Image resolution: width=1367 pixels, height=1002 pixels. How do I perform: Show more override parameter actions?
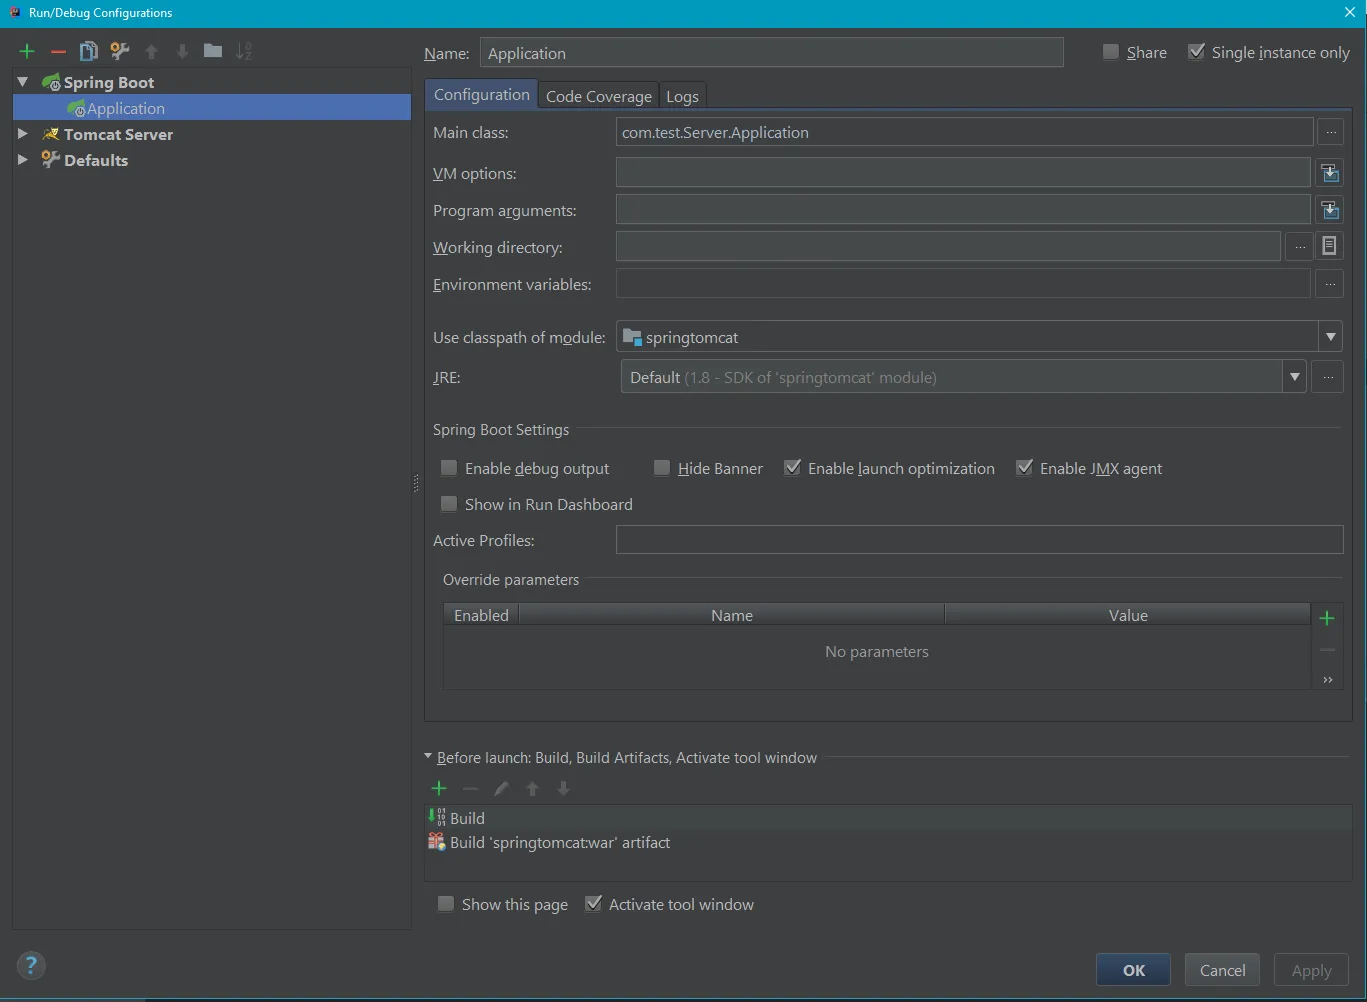point(1327,680)
